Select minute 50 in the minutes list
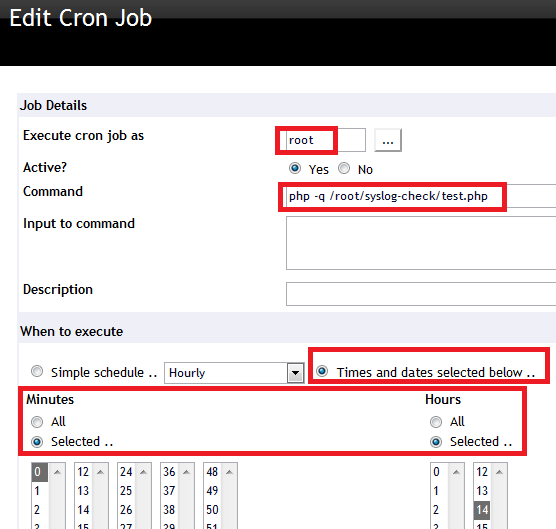 (x=212, y=510)
